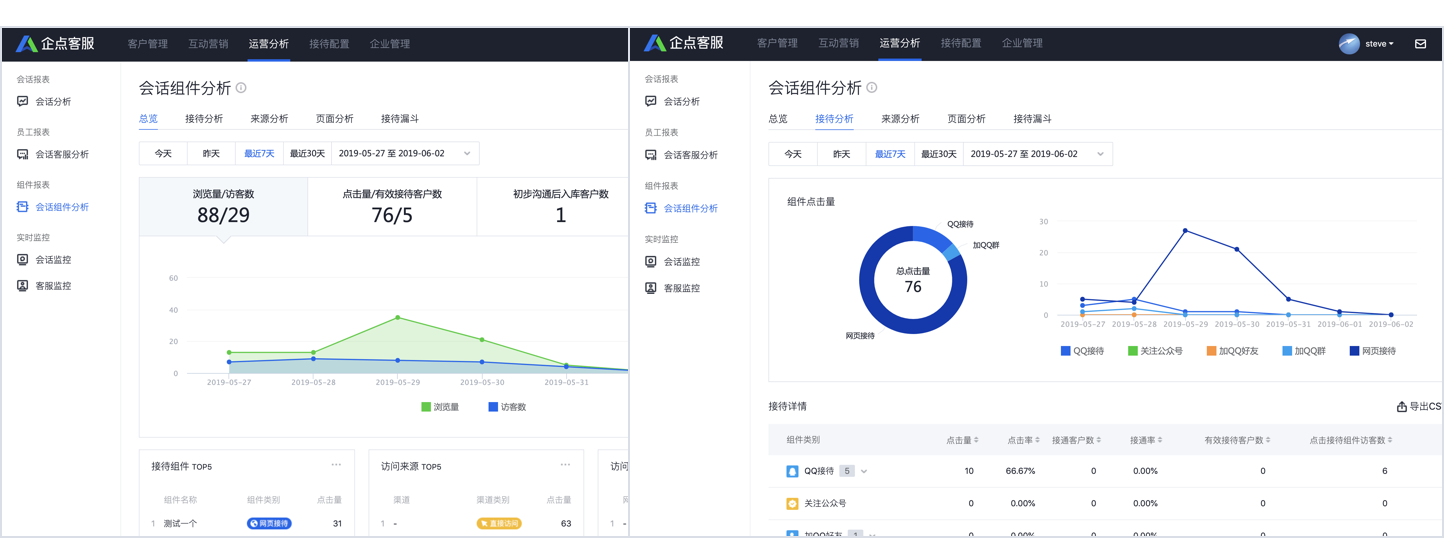Select 会话组件分析 in the left window sidebar
Screen dimensions: 1444x538
pyautogui.click(x=53, y=207)
